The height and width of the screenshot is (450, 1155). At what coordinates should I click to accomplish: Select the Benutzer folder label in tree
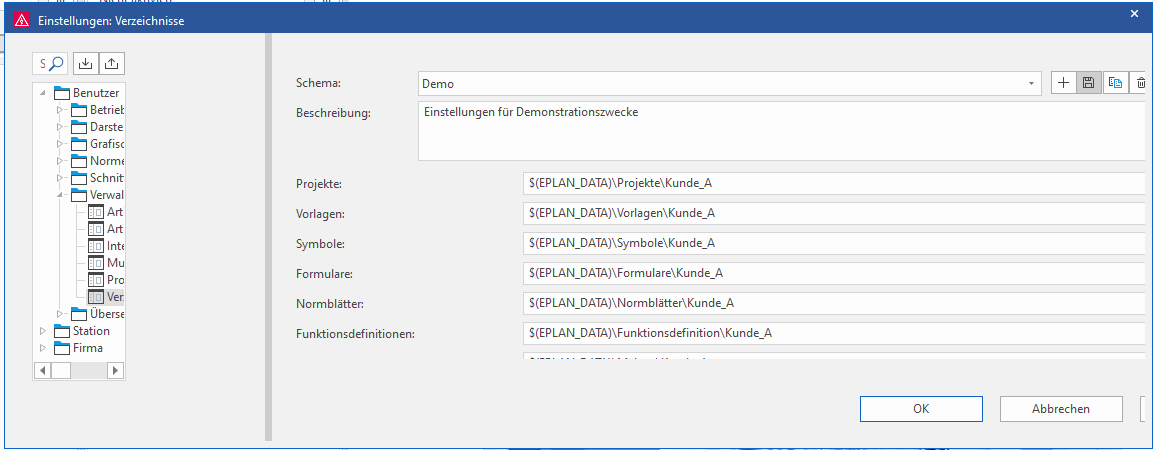96,93
